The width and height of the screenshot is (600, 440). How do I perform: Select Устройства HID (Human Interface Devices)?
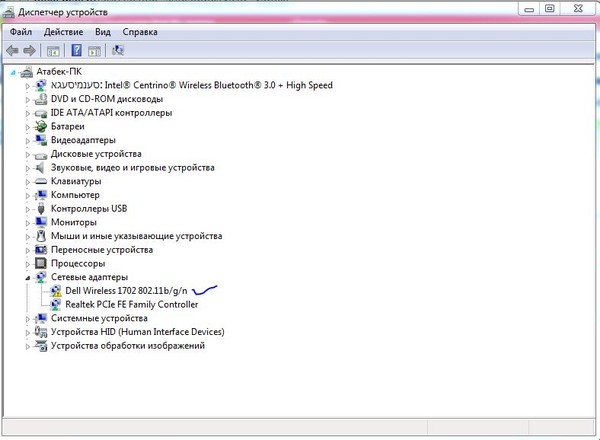pyautogui.click(x=138, y=332)
